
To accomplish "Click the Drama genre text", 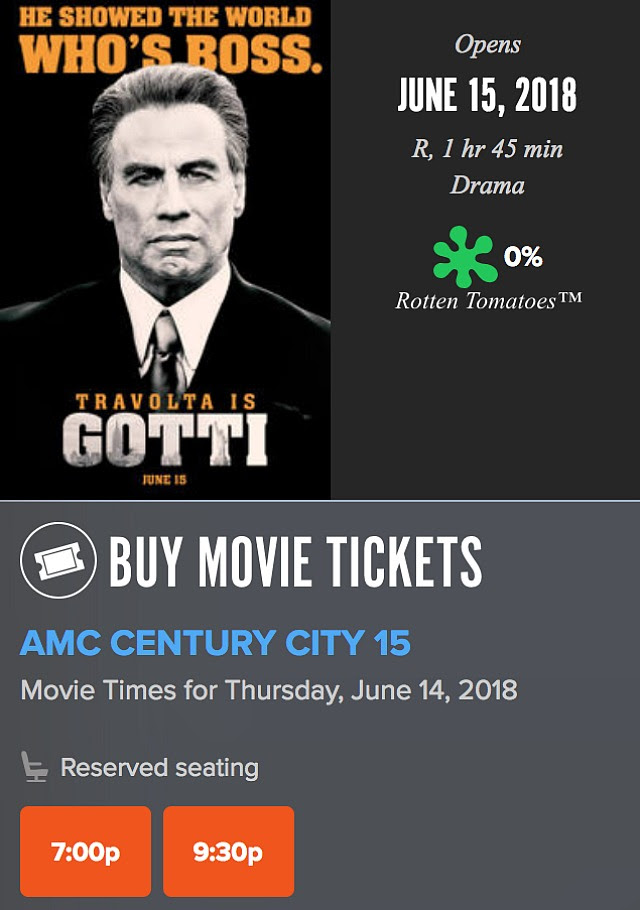I will point(487,185).
